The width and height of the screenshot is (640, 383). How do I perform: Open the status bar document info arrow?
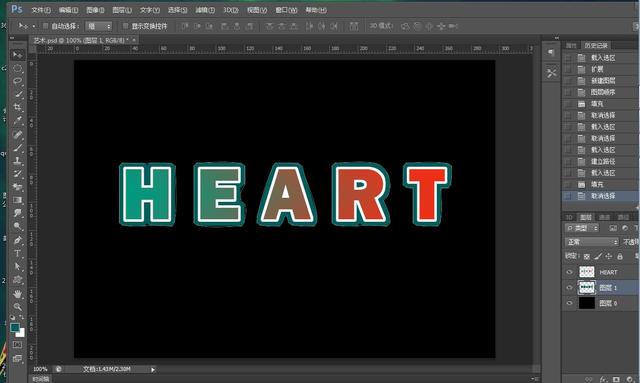click(153, 370)
